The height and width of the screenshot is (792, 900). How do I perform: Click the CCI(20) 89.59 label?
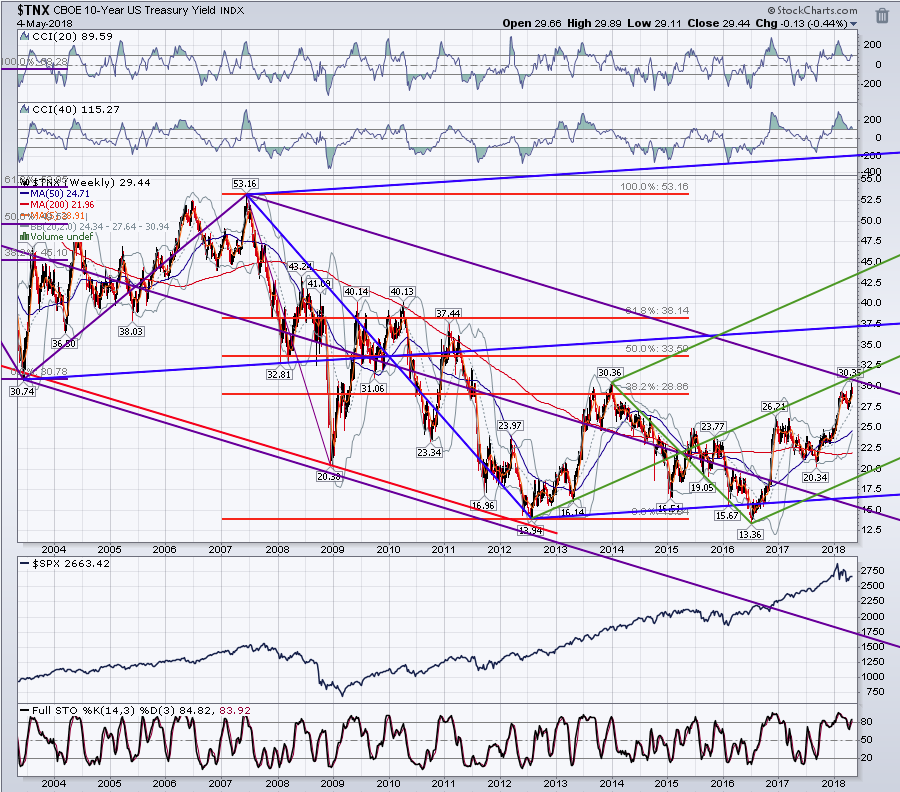click(72, 36)
